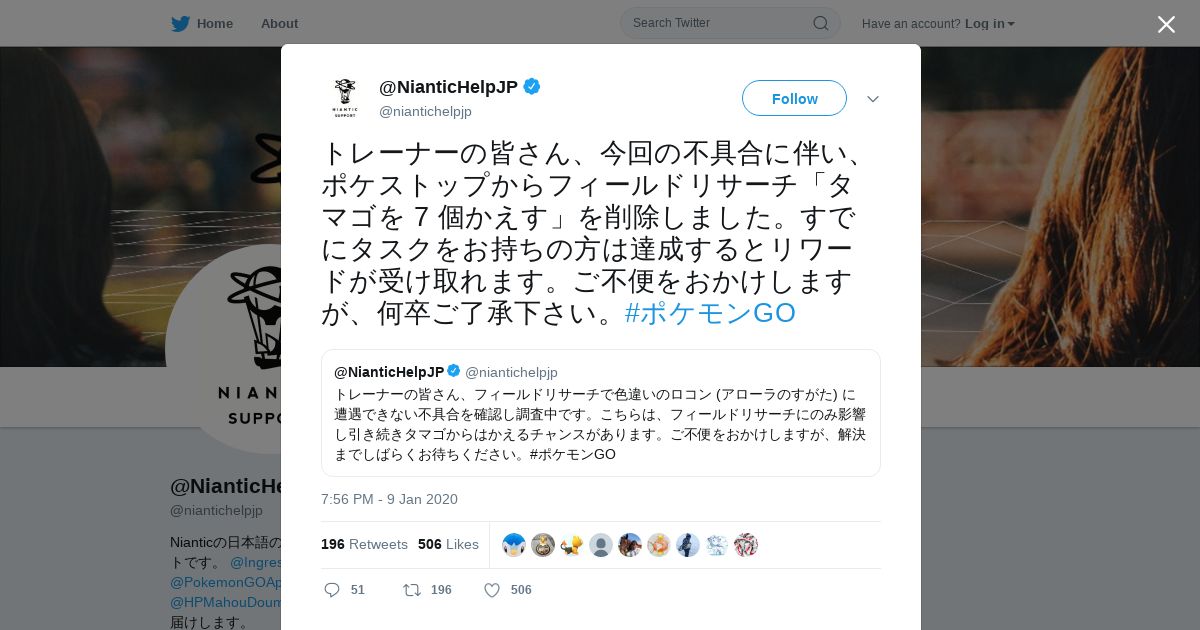Open the 7:56 PM - 9 Jan 2020 timestamp
This screenshot has height=630, width=1200.
coord(389,499)
